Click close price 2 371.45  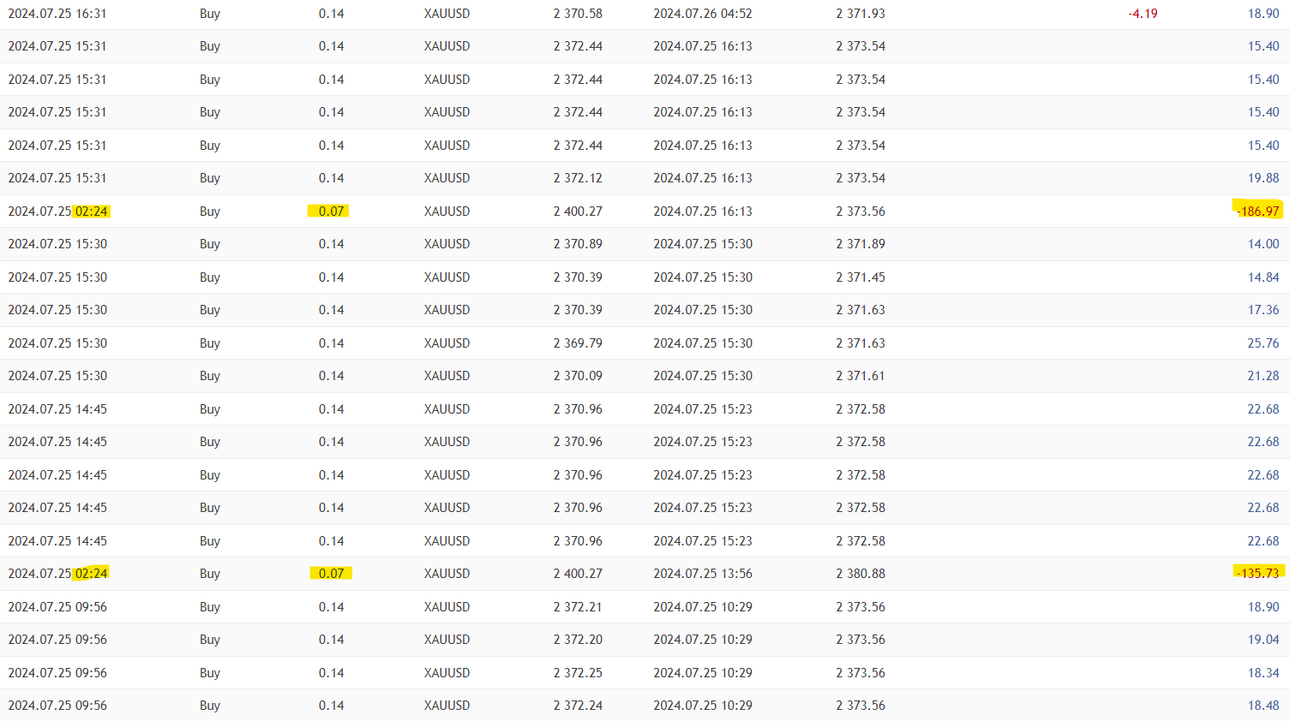861,277
